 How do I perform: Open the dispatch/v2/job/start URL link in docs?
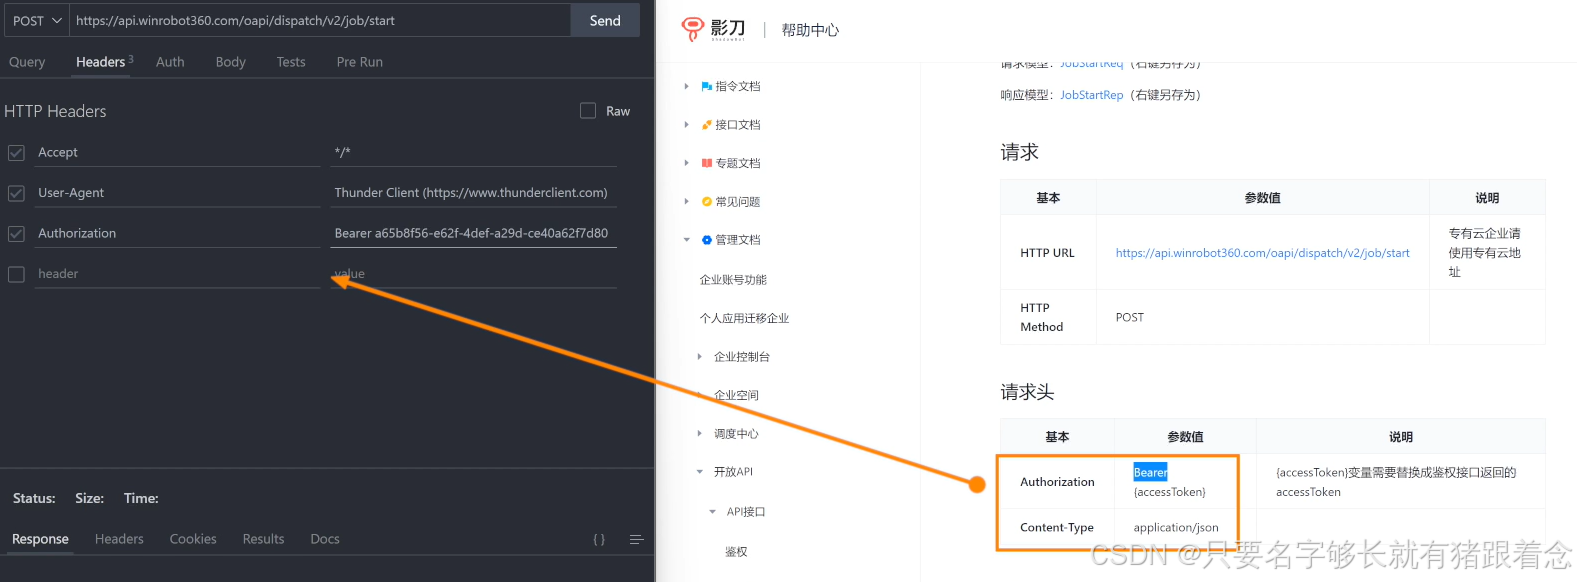point(1262,253)
